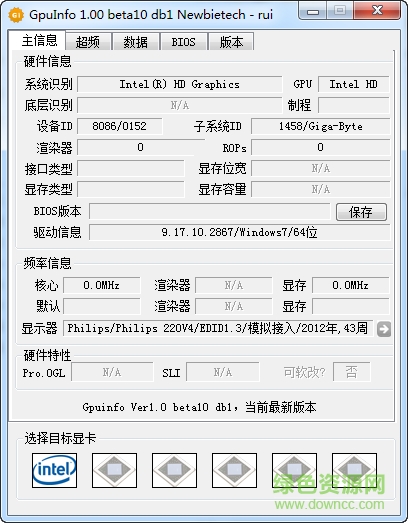The width and height of the screenshot is (408, 523).
Task: Click the subsystem ID field 1458/Giga-Byte
Action: [321, 126]
